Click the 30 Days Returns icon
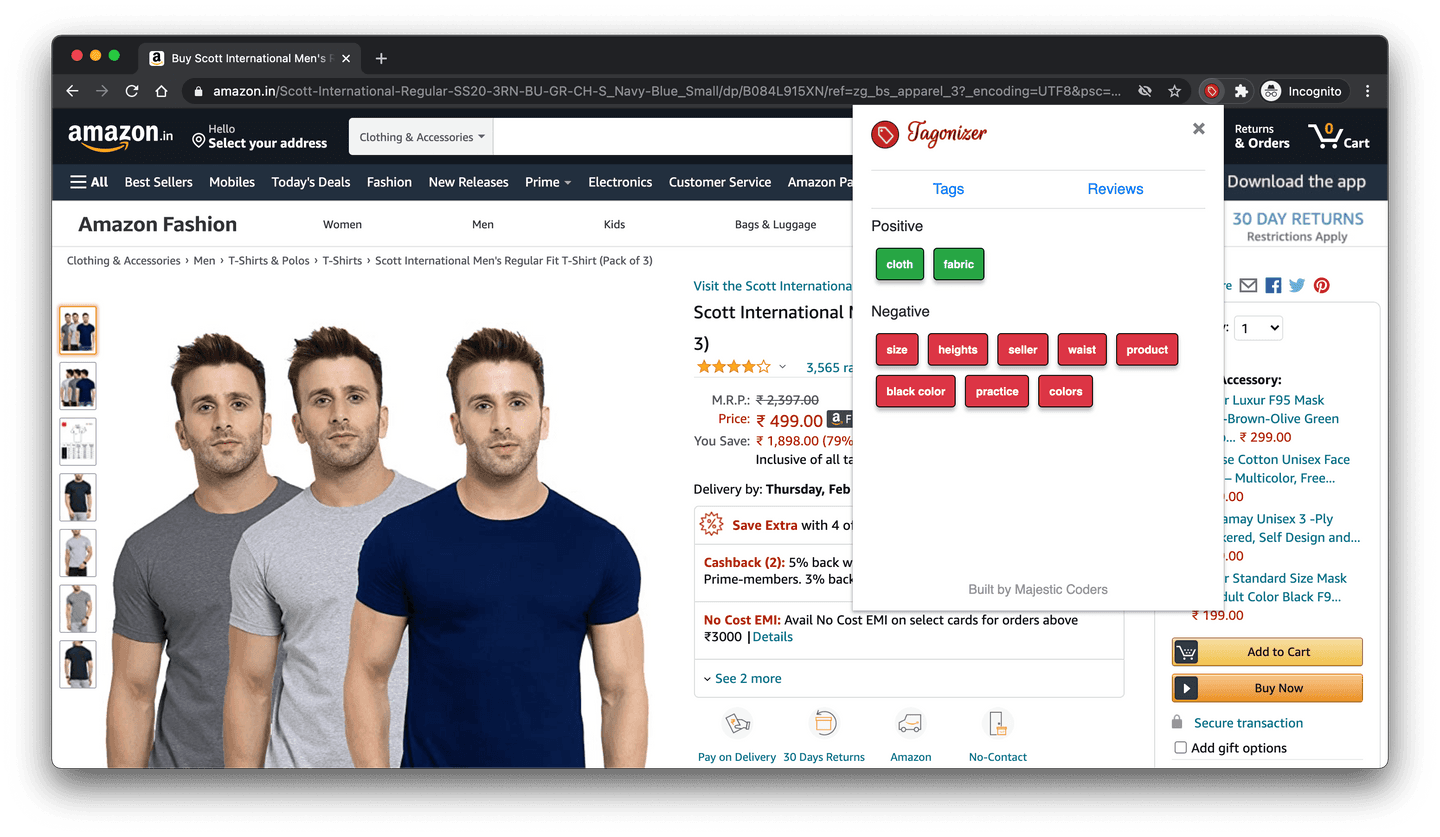This screenshot has width=1440, height=837. click(824, 723)
